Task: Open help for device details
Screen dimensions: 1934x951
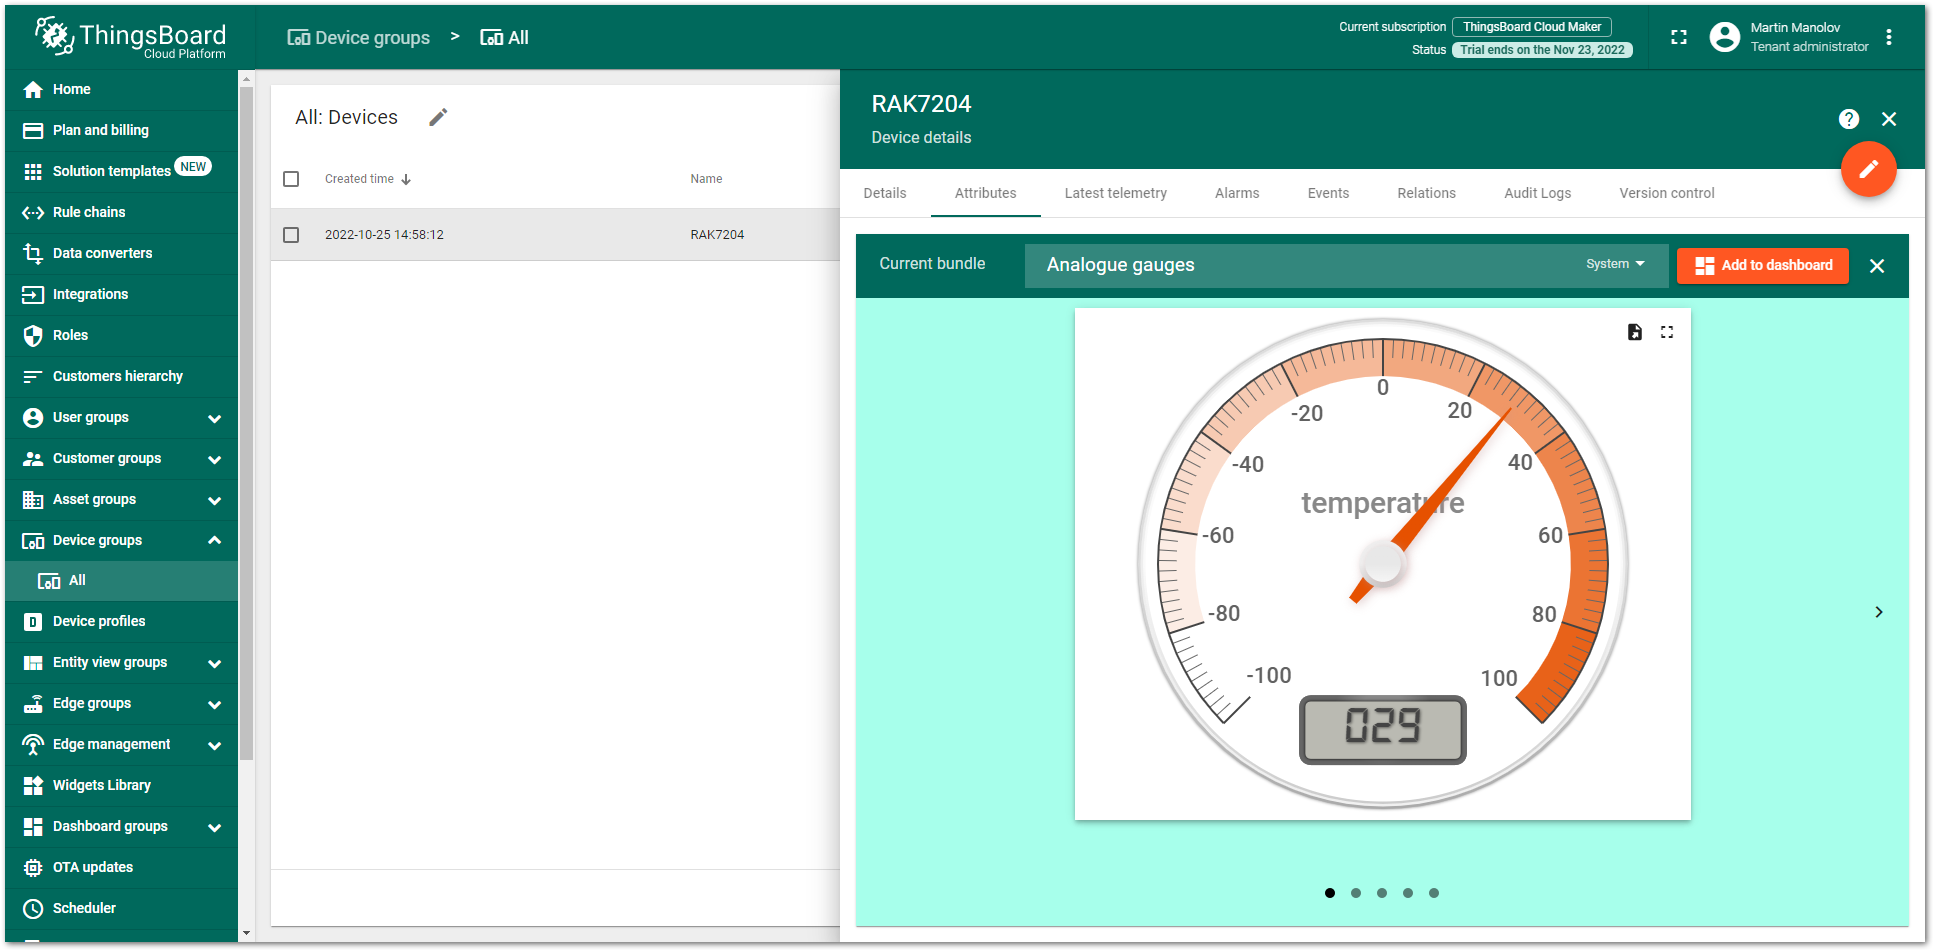Action: pyautogui.click(x=1849, y=119)
